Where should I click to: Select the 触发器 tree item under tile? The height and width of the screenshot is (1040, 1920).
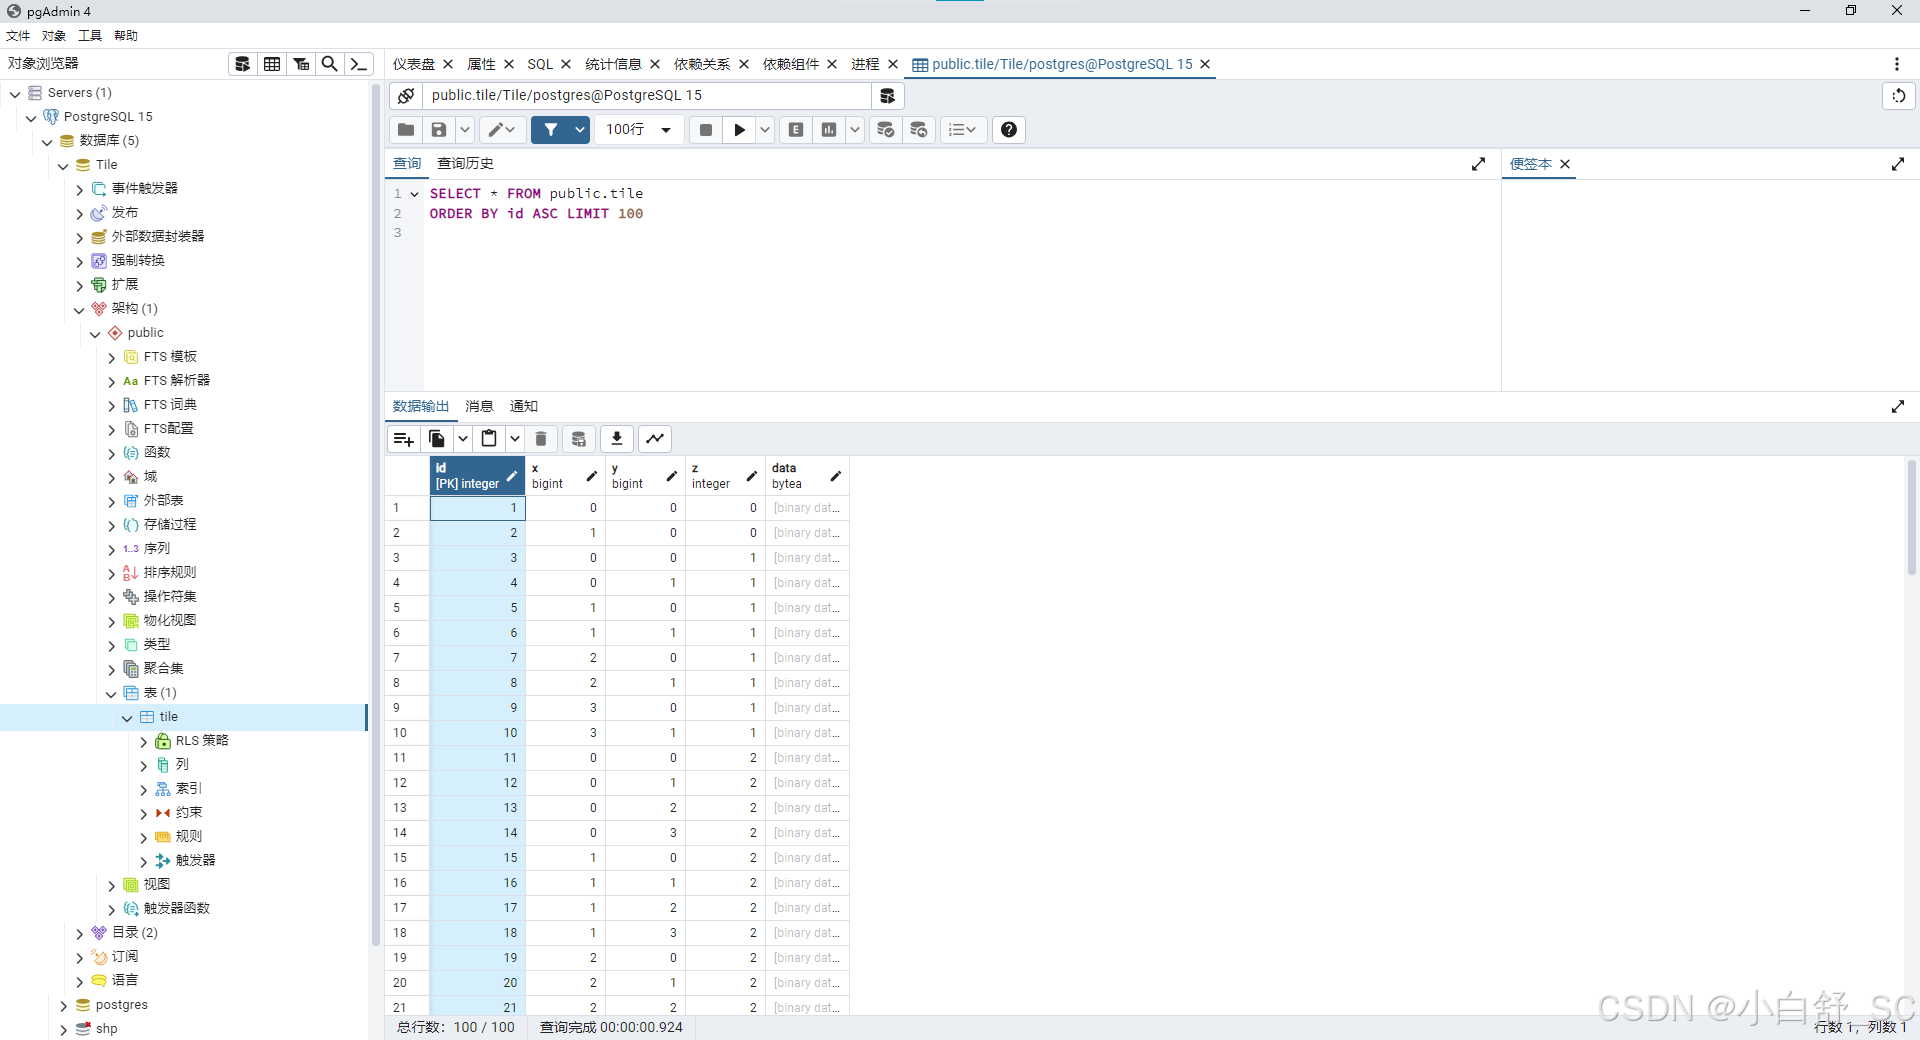(195, 861)
